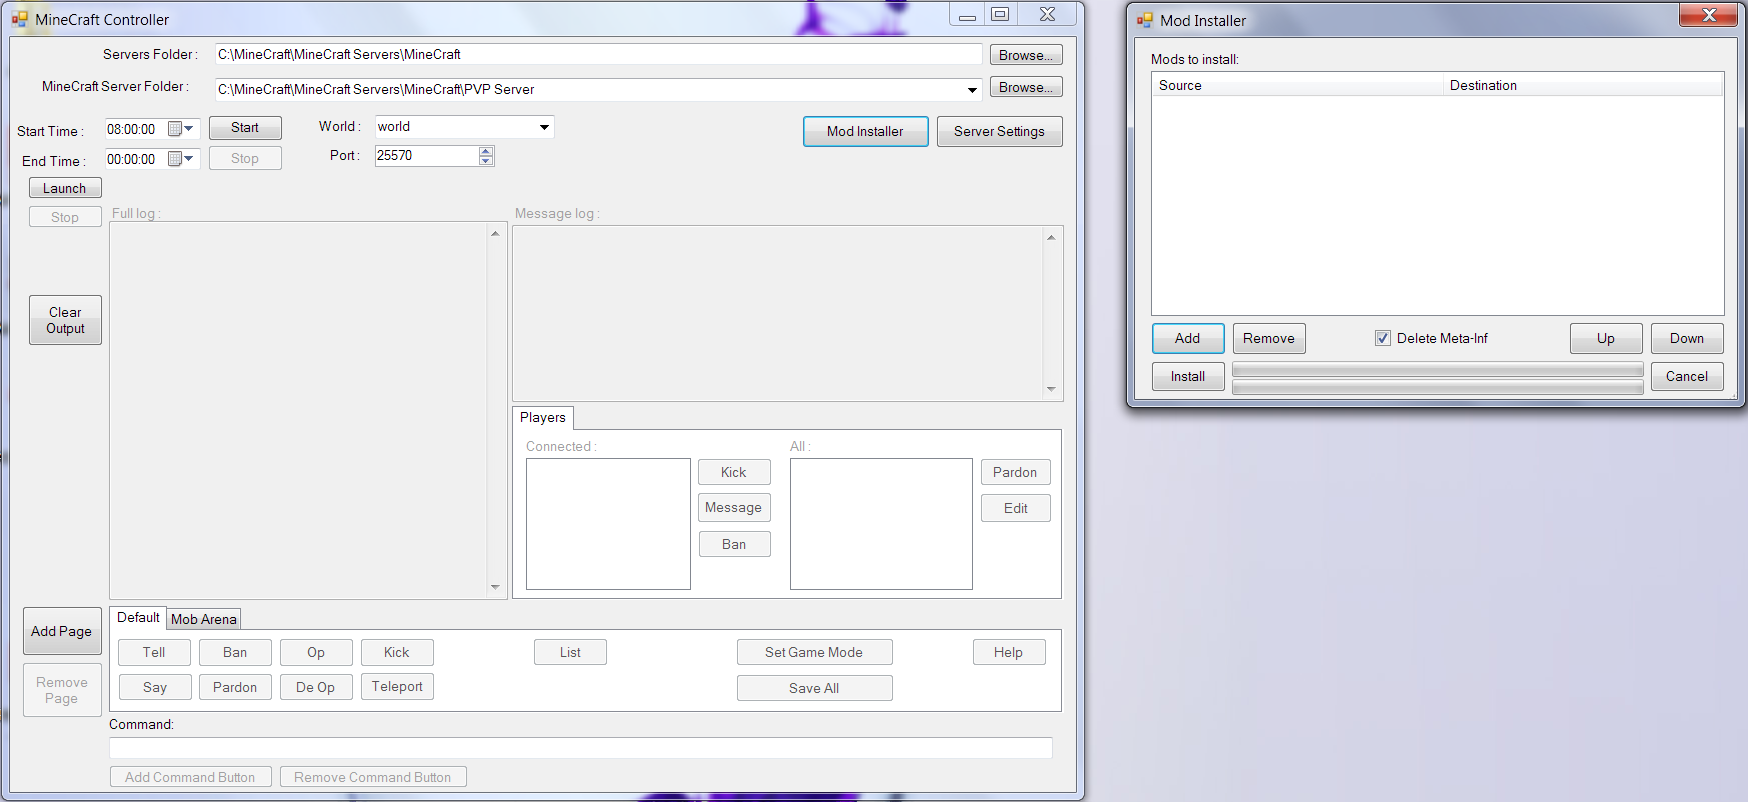Click Remove in Mod Installer

[1269, 338]
